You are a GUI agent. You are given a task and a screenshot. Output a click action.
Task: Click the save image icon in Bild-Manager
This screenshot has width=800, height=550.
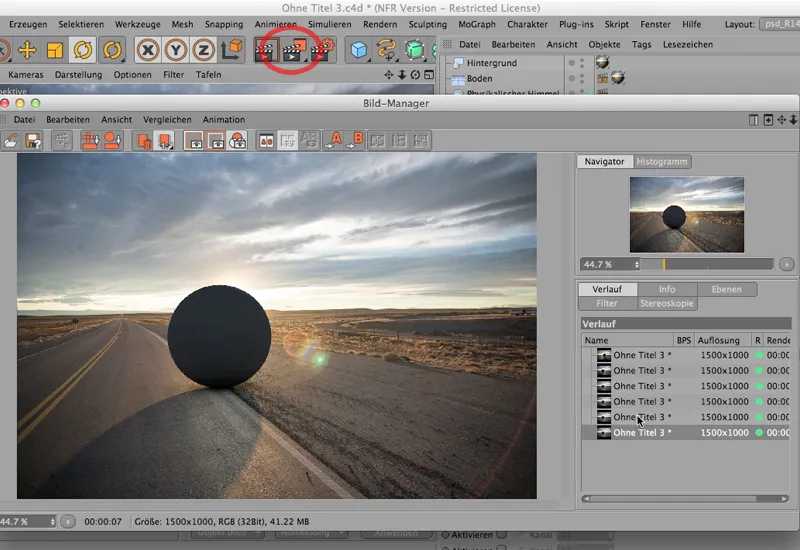[x=33, y=141]
